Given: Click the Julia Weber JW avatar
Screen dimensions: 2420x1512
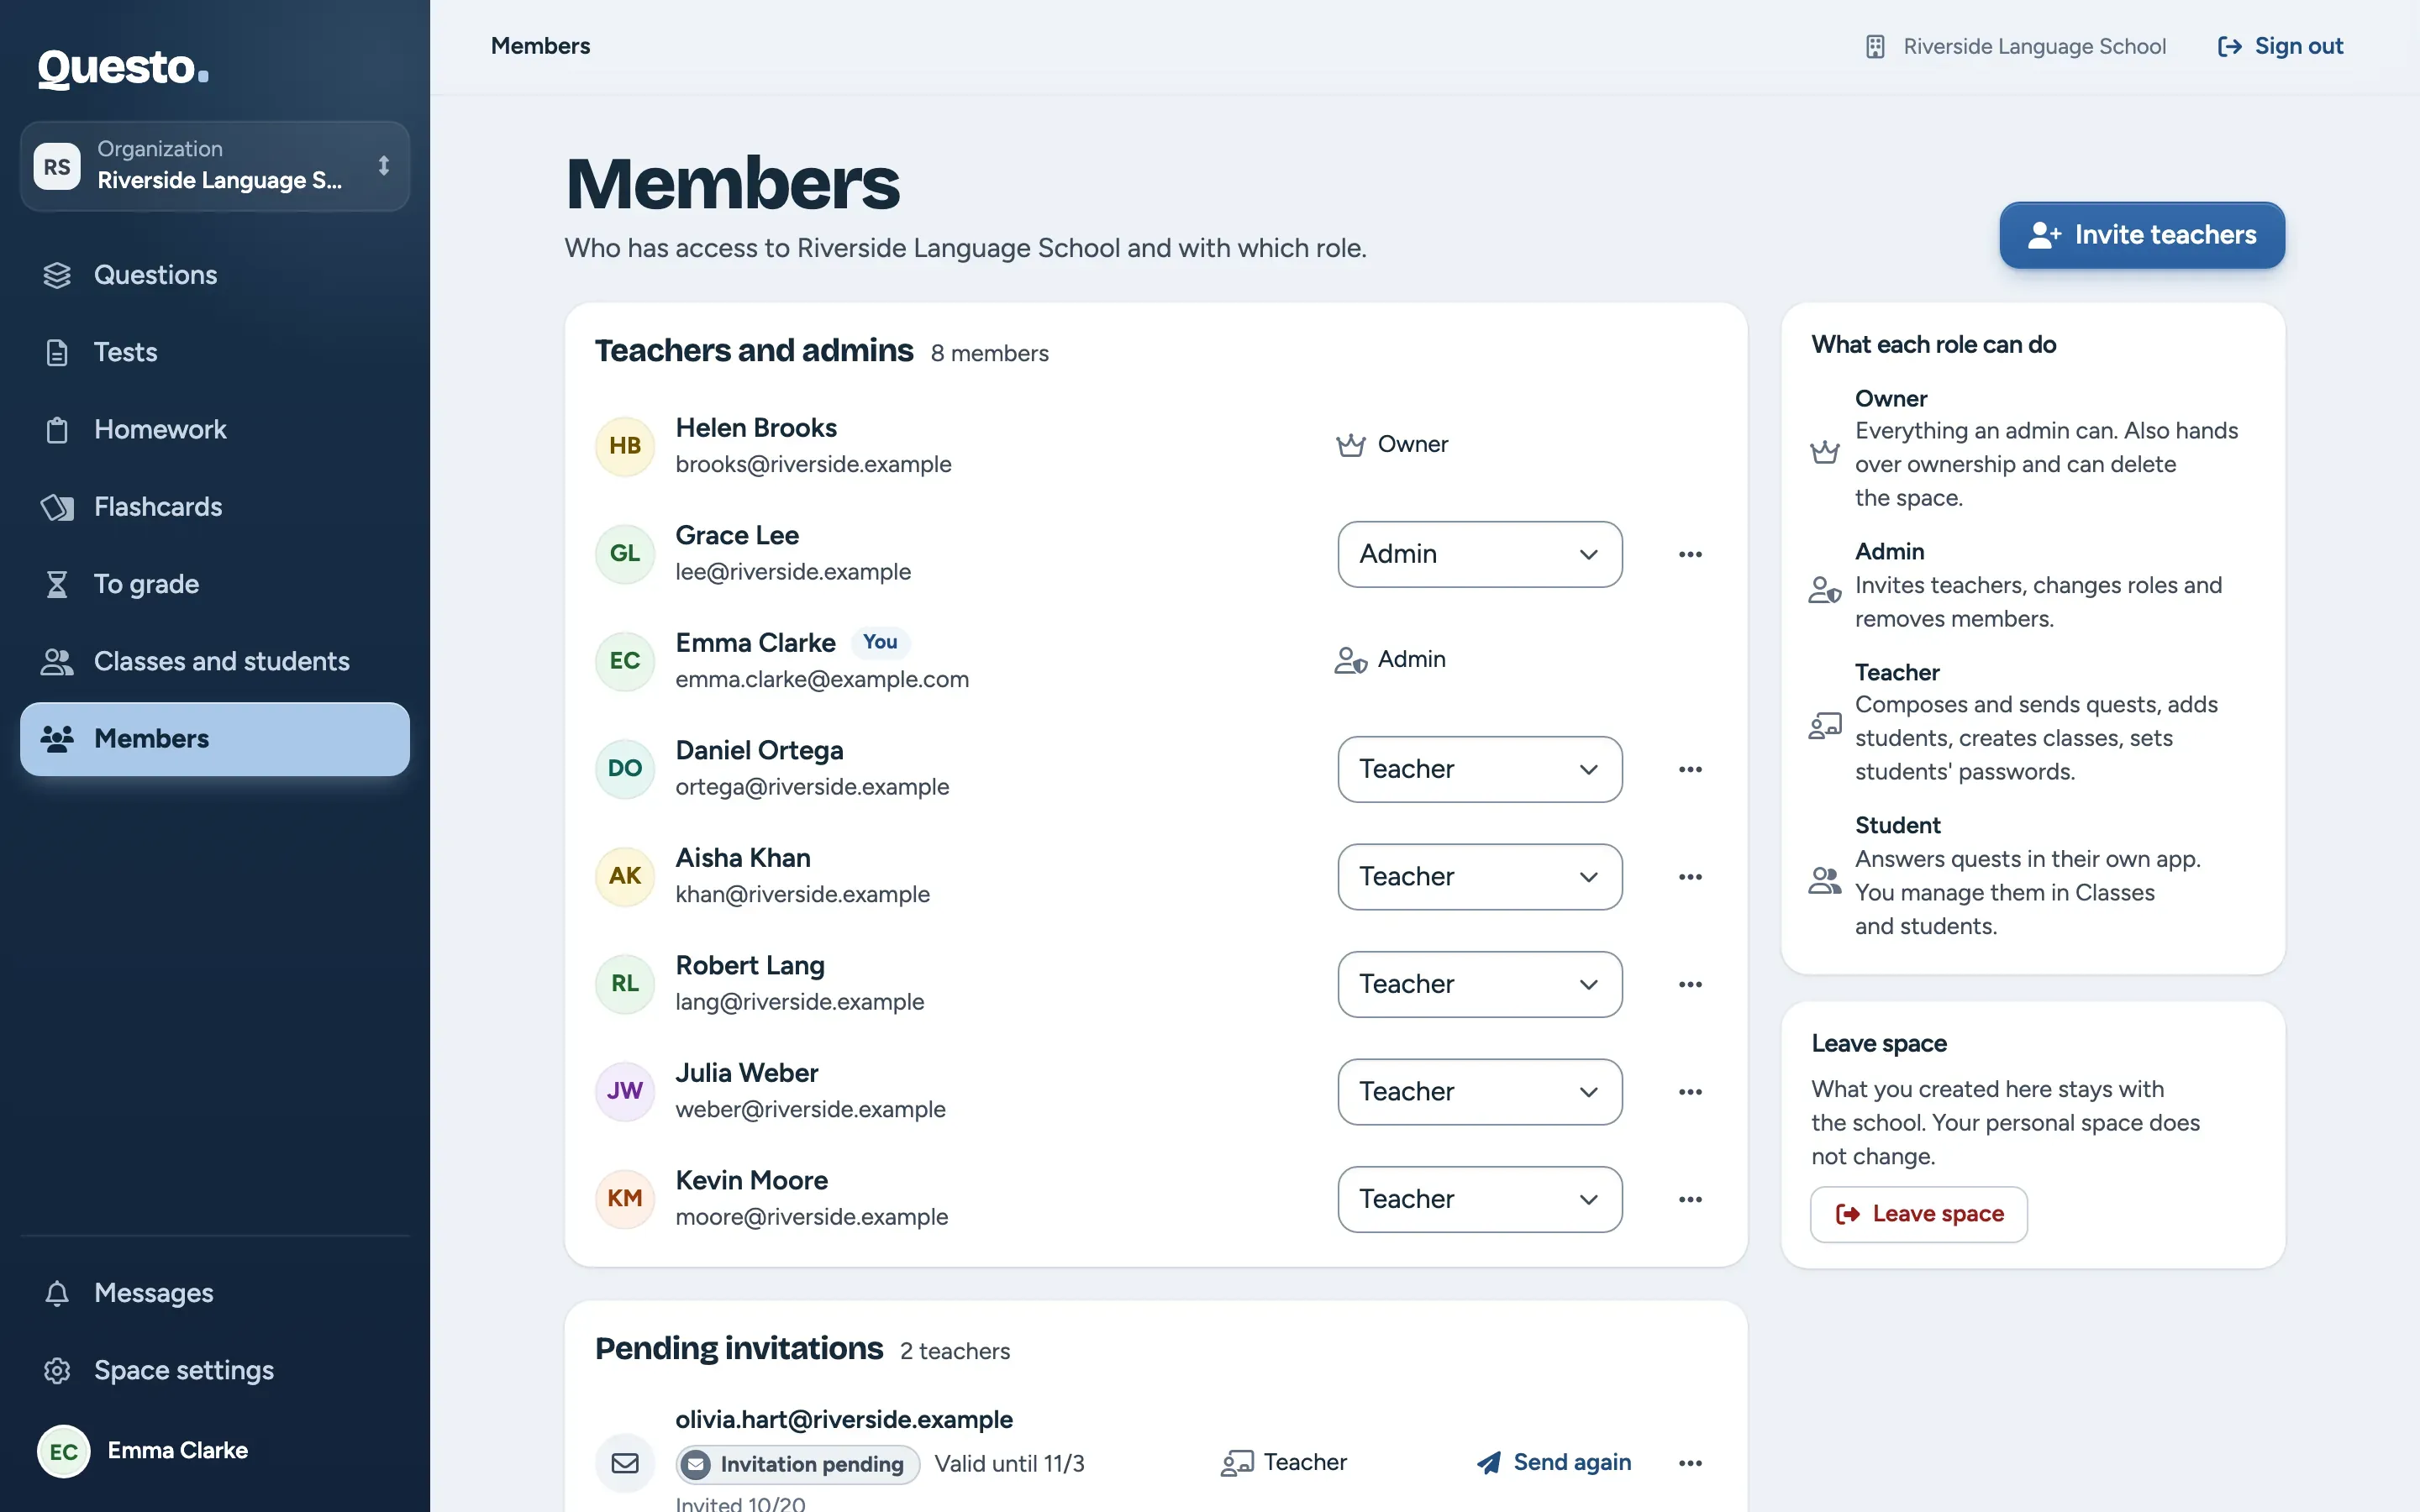Looking at the screenshot, I should click(625, 1091).
